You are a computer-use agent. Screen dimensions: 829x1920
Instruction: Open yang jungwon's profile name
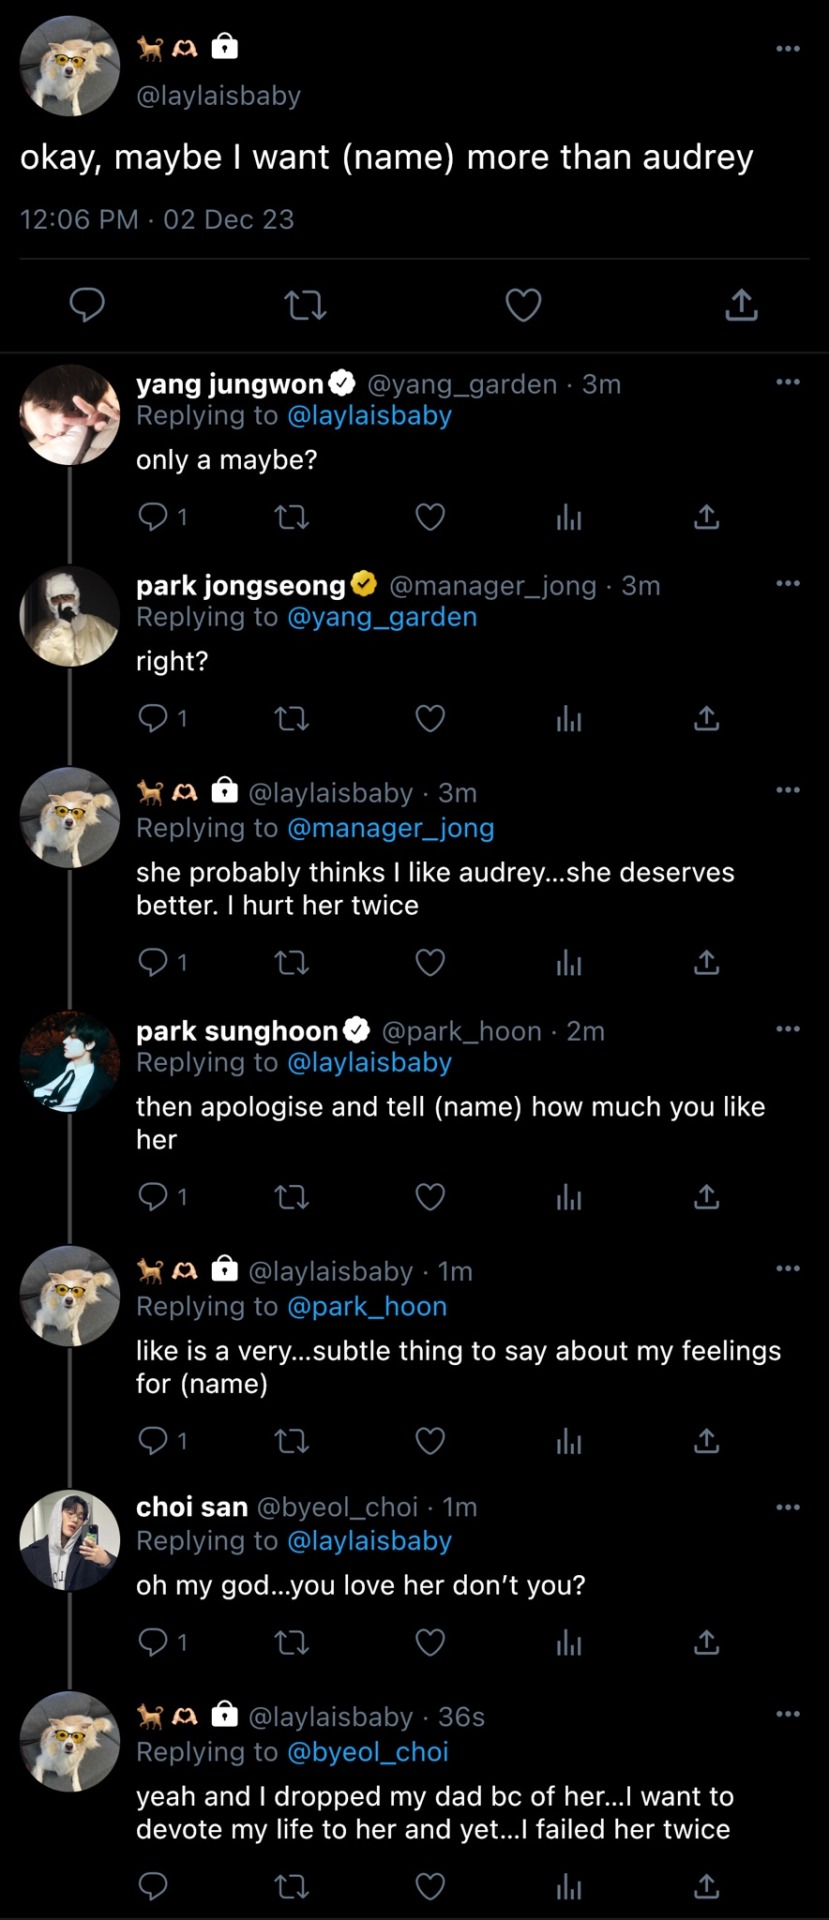click(x=230, y=384)
